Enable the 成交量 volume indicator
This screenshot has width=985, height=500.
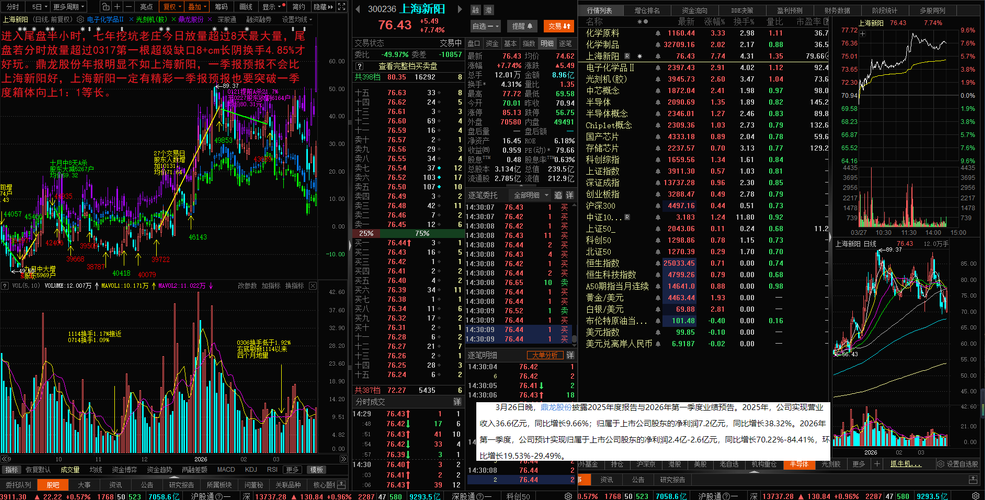70,469
